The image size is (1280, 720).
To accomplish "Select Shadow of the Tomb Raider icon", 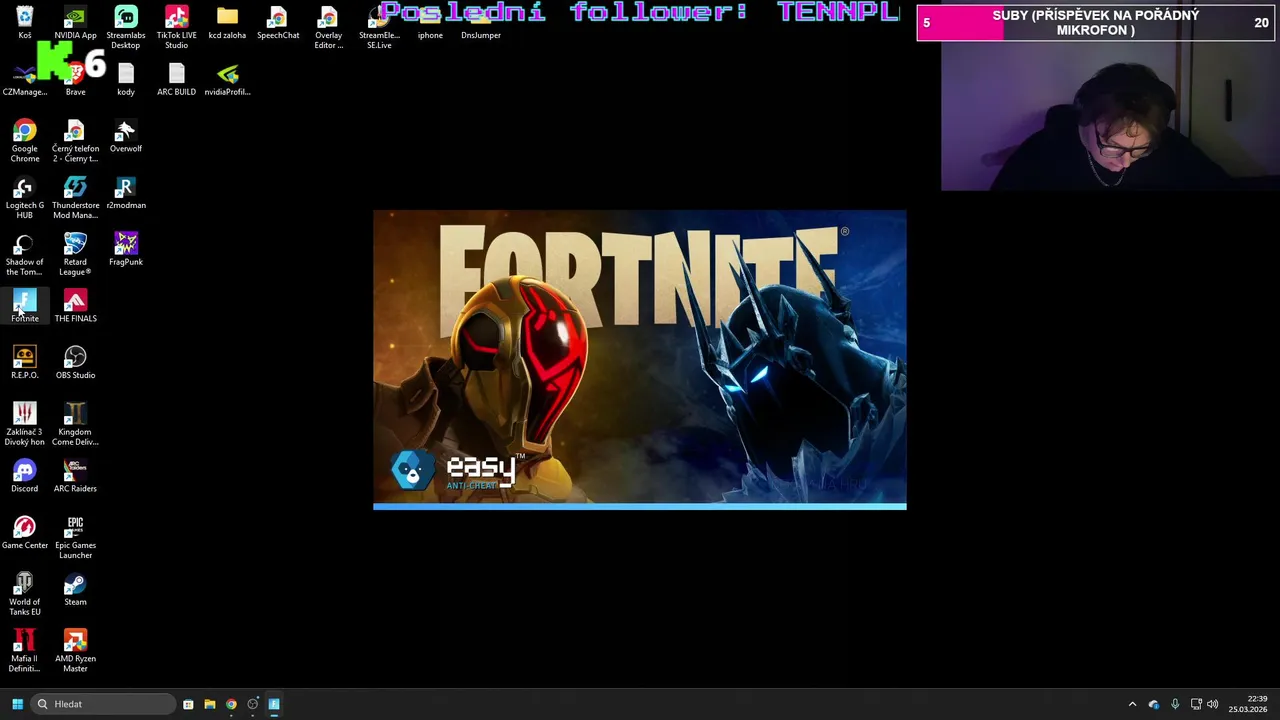I will click(24, 255).
